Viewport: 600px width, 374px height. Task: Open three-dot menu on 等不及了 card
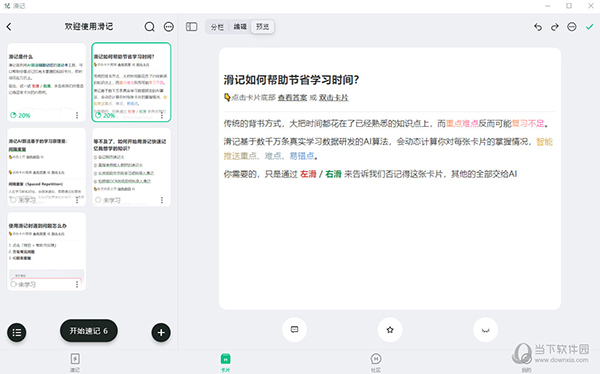coord(162,200)
